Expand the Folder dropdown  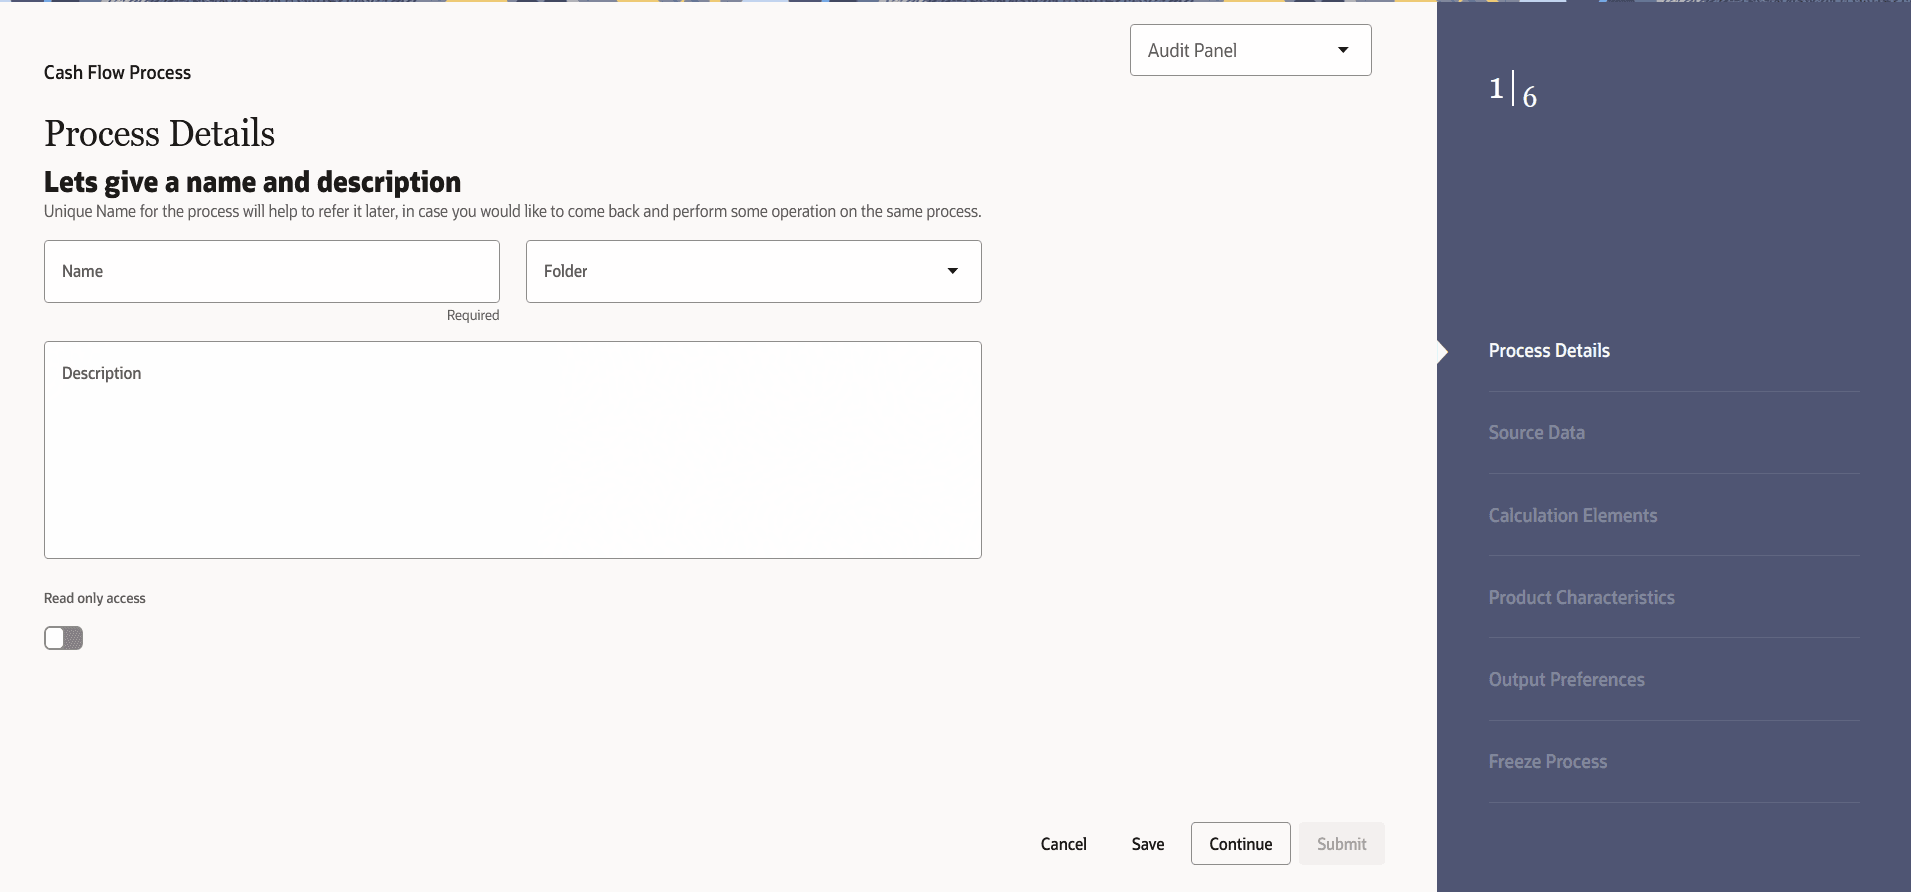(x=753, y=271)
